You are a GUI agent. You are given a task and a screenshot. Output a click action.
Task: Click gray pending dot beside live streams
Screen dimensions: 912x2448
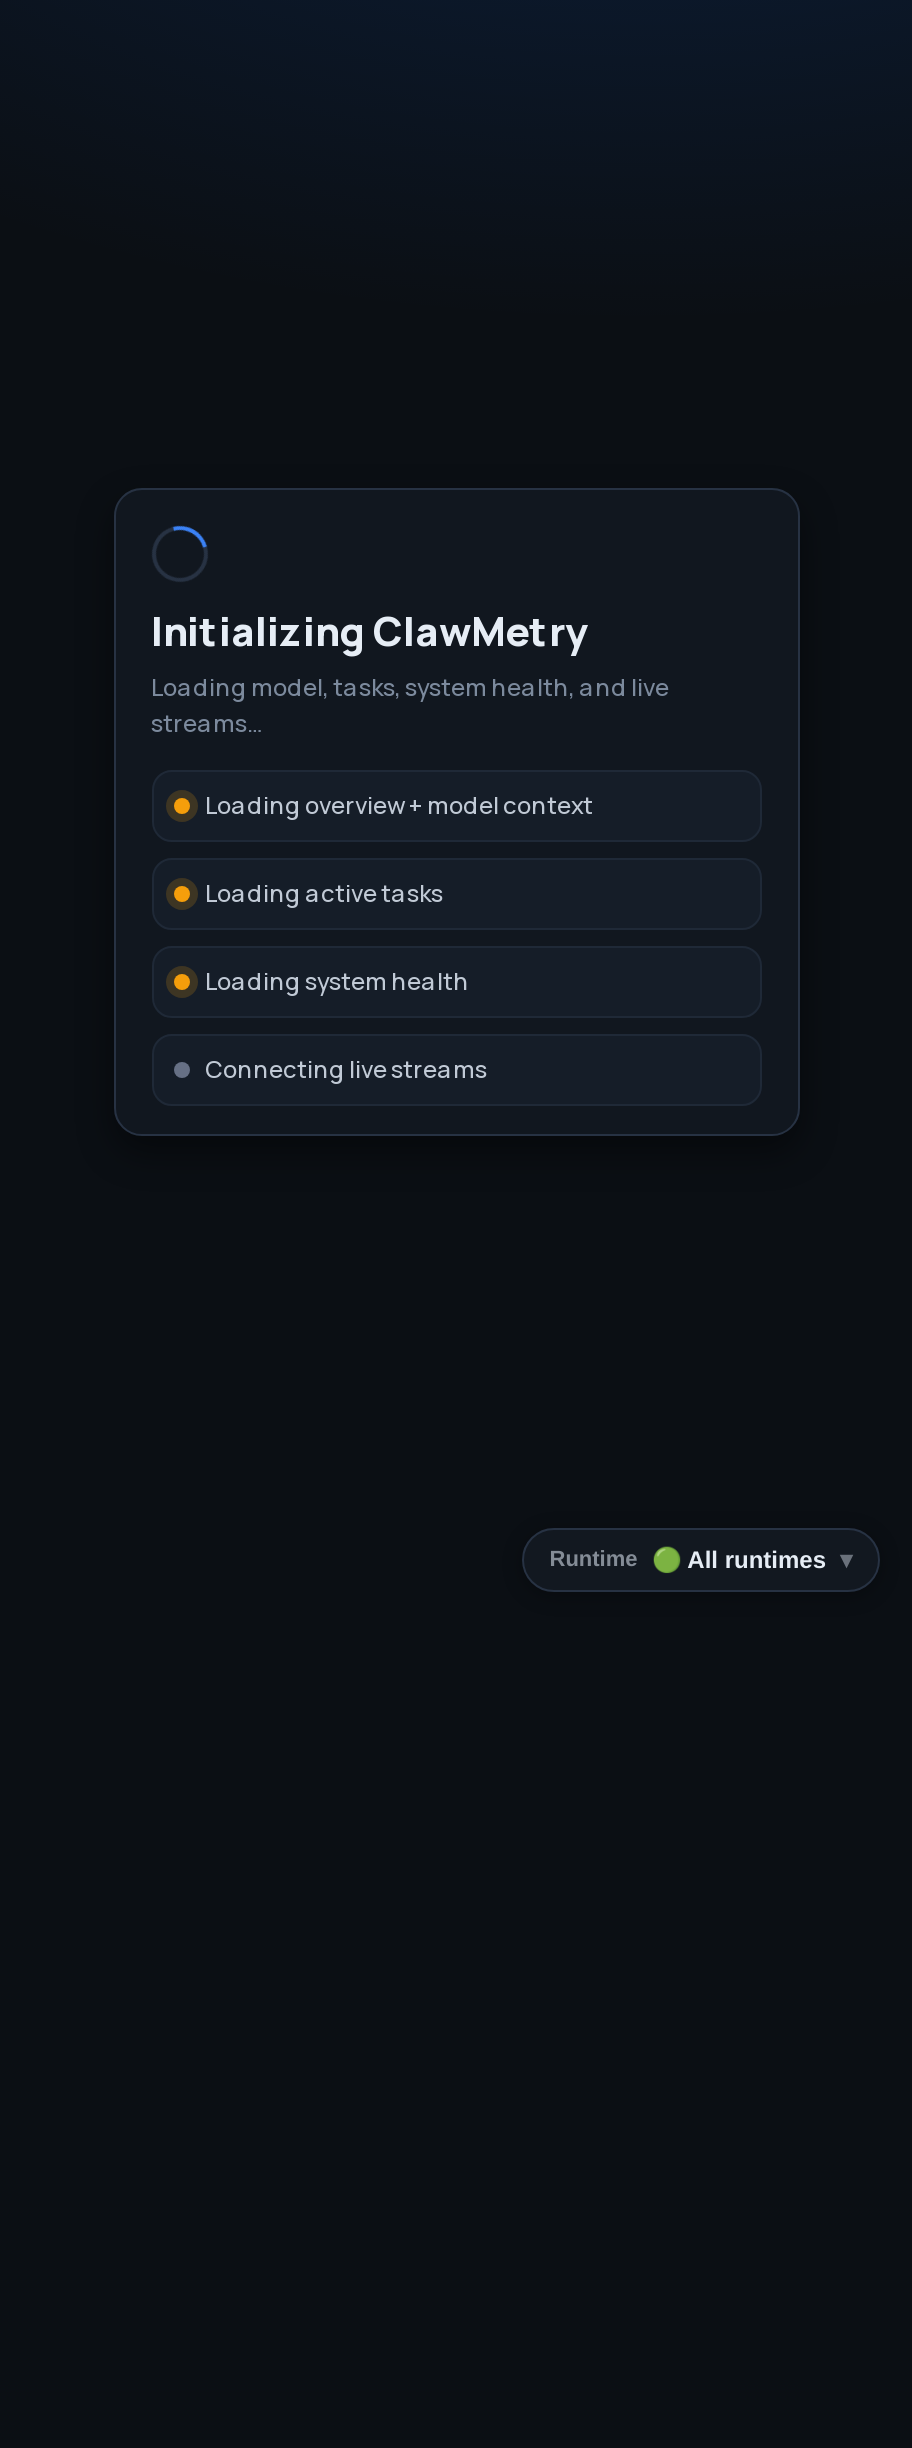click(x=182, y=1070)
